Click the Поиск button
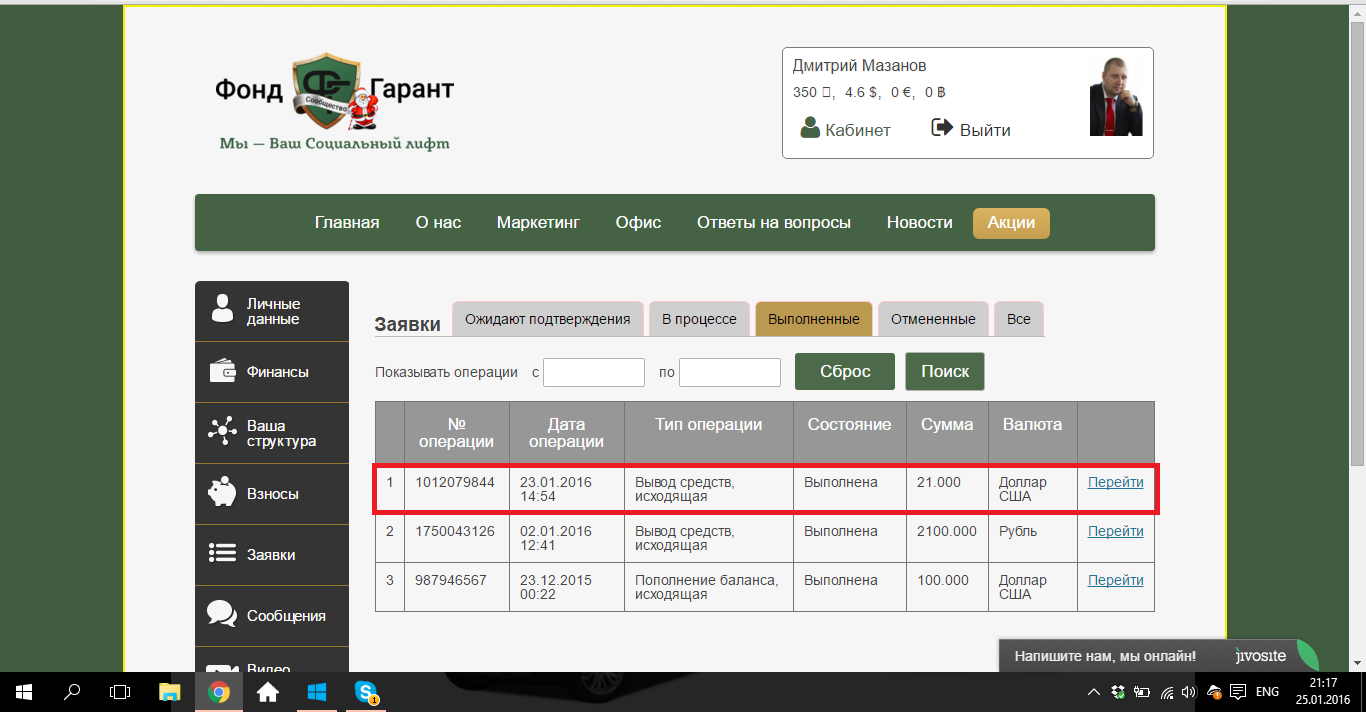 point(945,371)
